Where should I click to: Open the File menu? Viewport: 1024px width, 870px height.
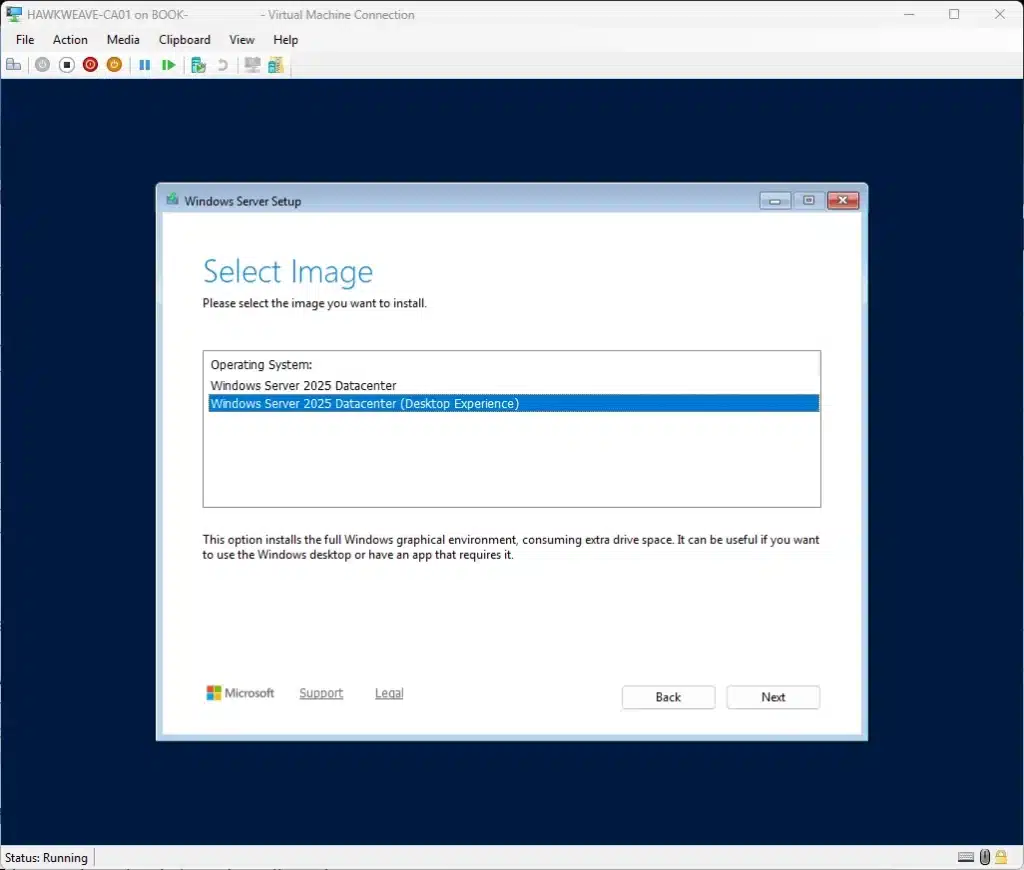tap(25, 40)
